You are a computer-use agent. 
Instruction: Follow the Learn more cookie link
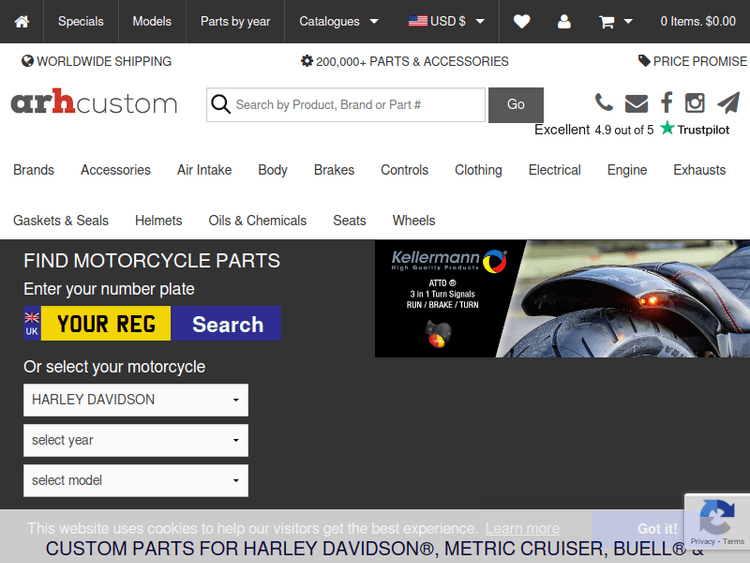click(x=522, y=529)
